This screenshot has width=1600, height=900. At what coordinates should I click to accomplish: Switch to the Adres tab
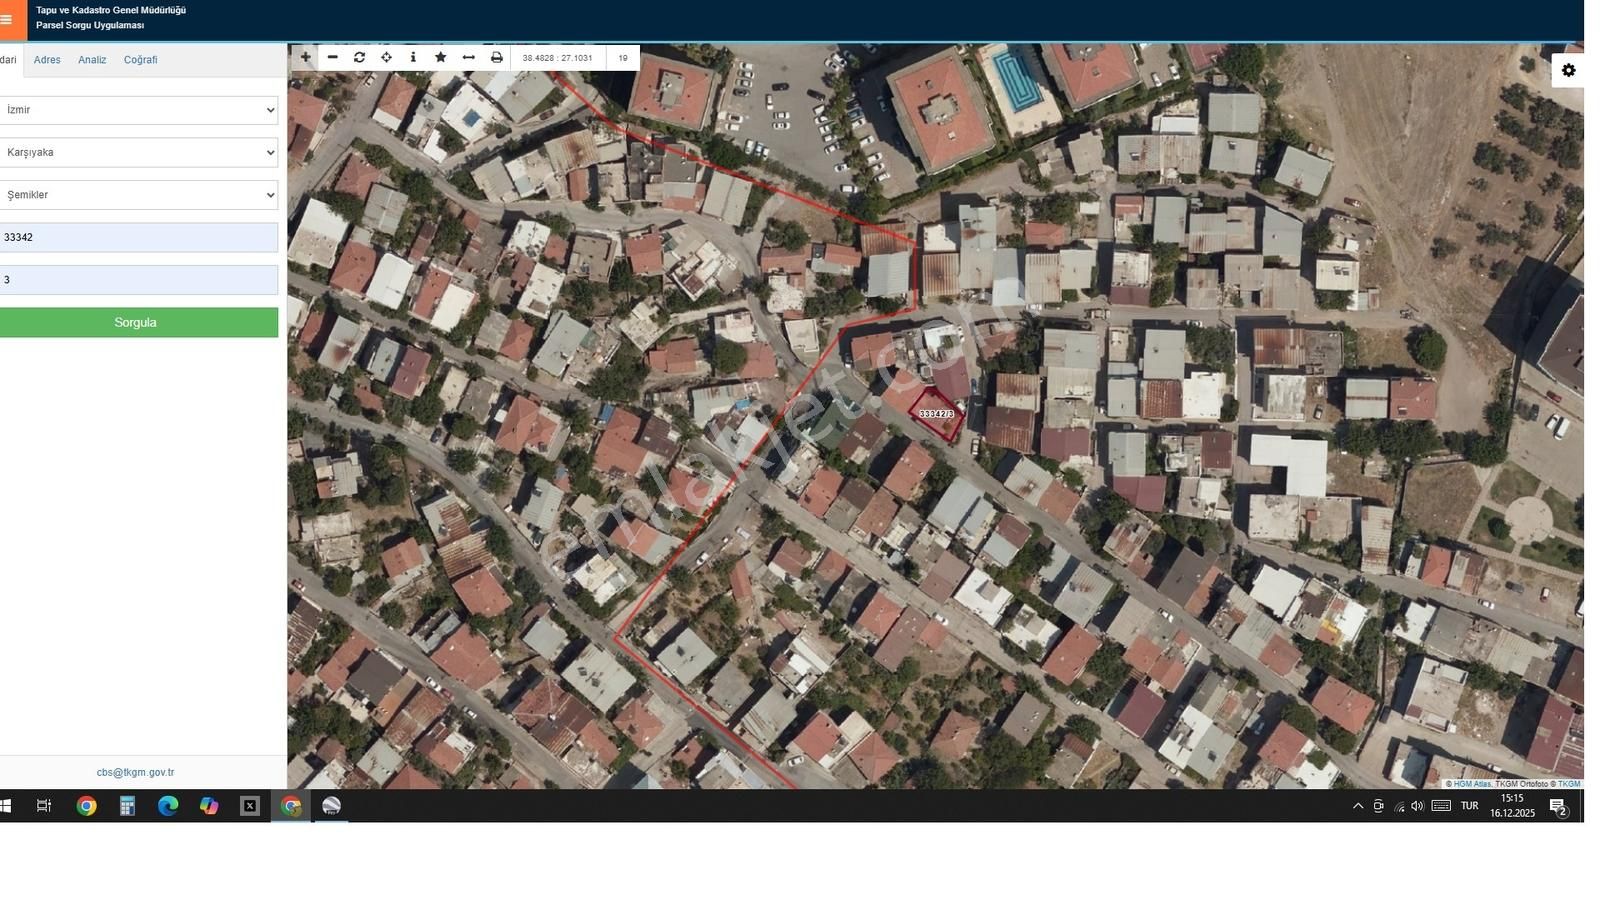click(47, 60)
